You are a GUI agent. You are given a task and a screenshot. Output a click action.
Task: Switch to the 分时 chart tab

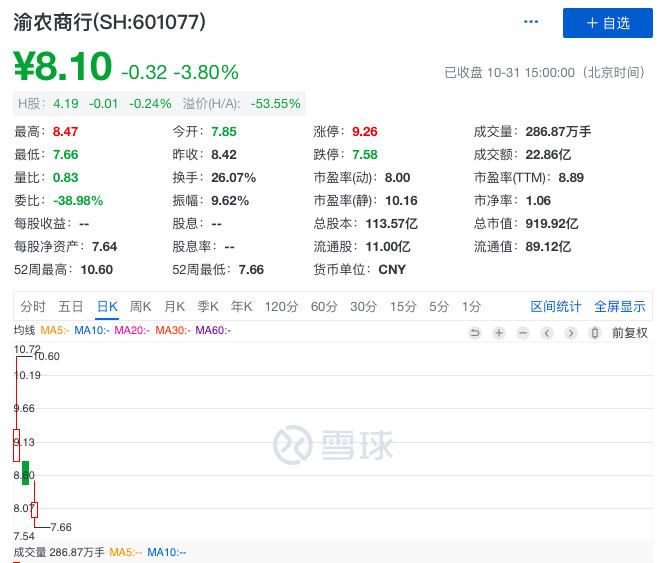33,307
